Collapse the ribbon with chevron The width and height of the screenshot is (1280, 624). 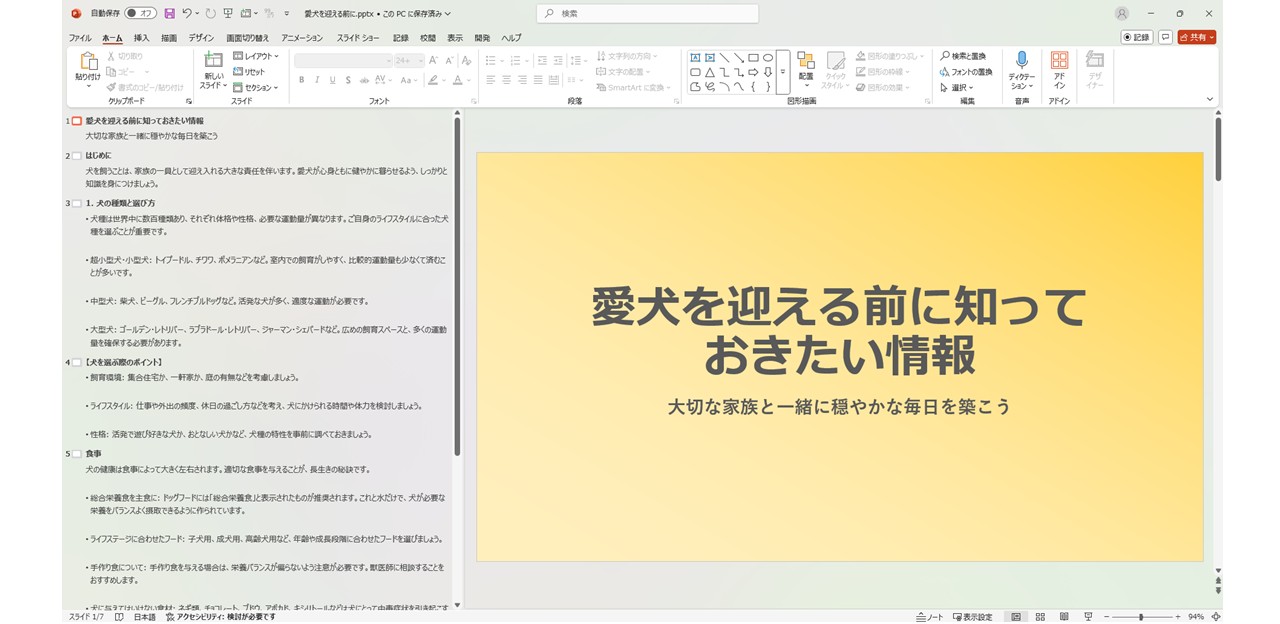click(1209, 99)
